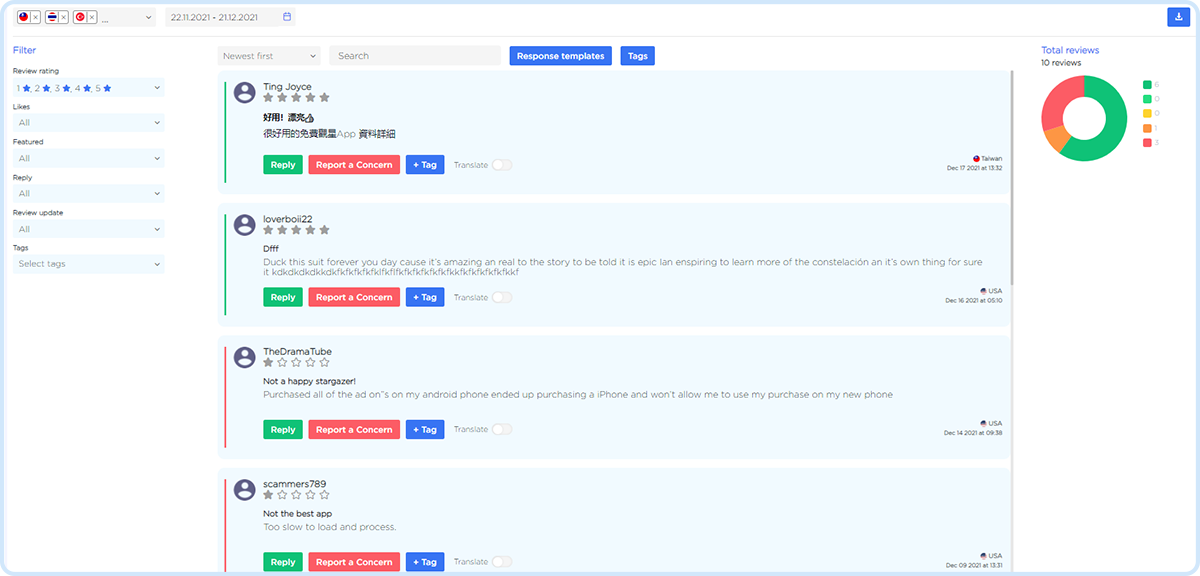
Task: Remove the Taiwan flag country filter
Action: tap(36, 18)
